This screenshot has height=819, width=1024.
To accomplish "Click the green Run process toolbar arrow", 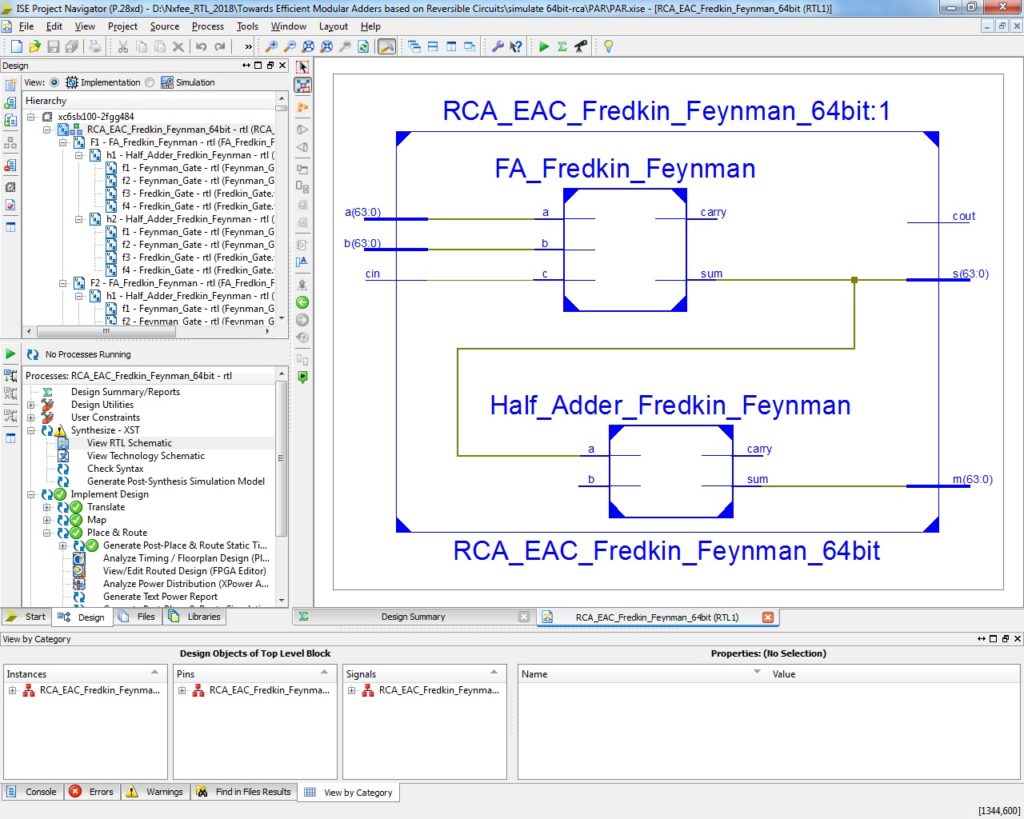I will point(544,46).
